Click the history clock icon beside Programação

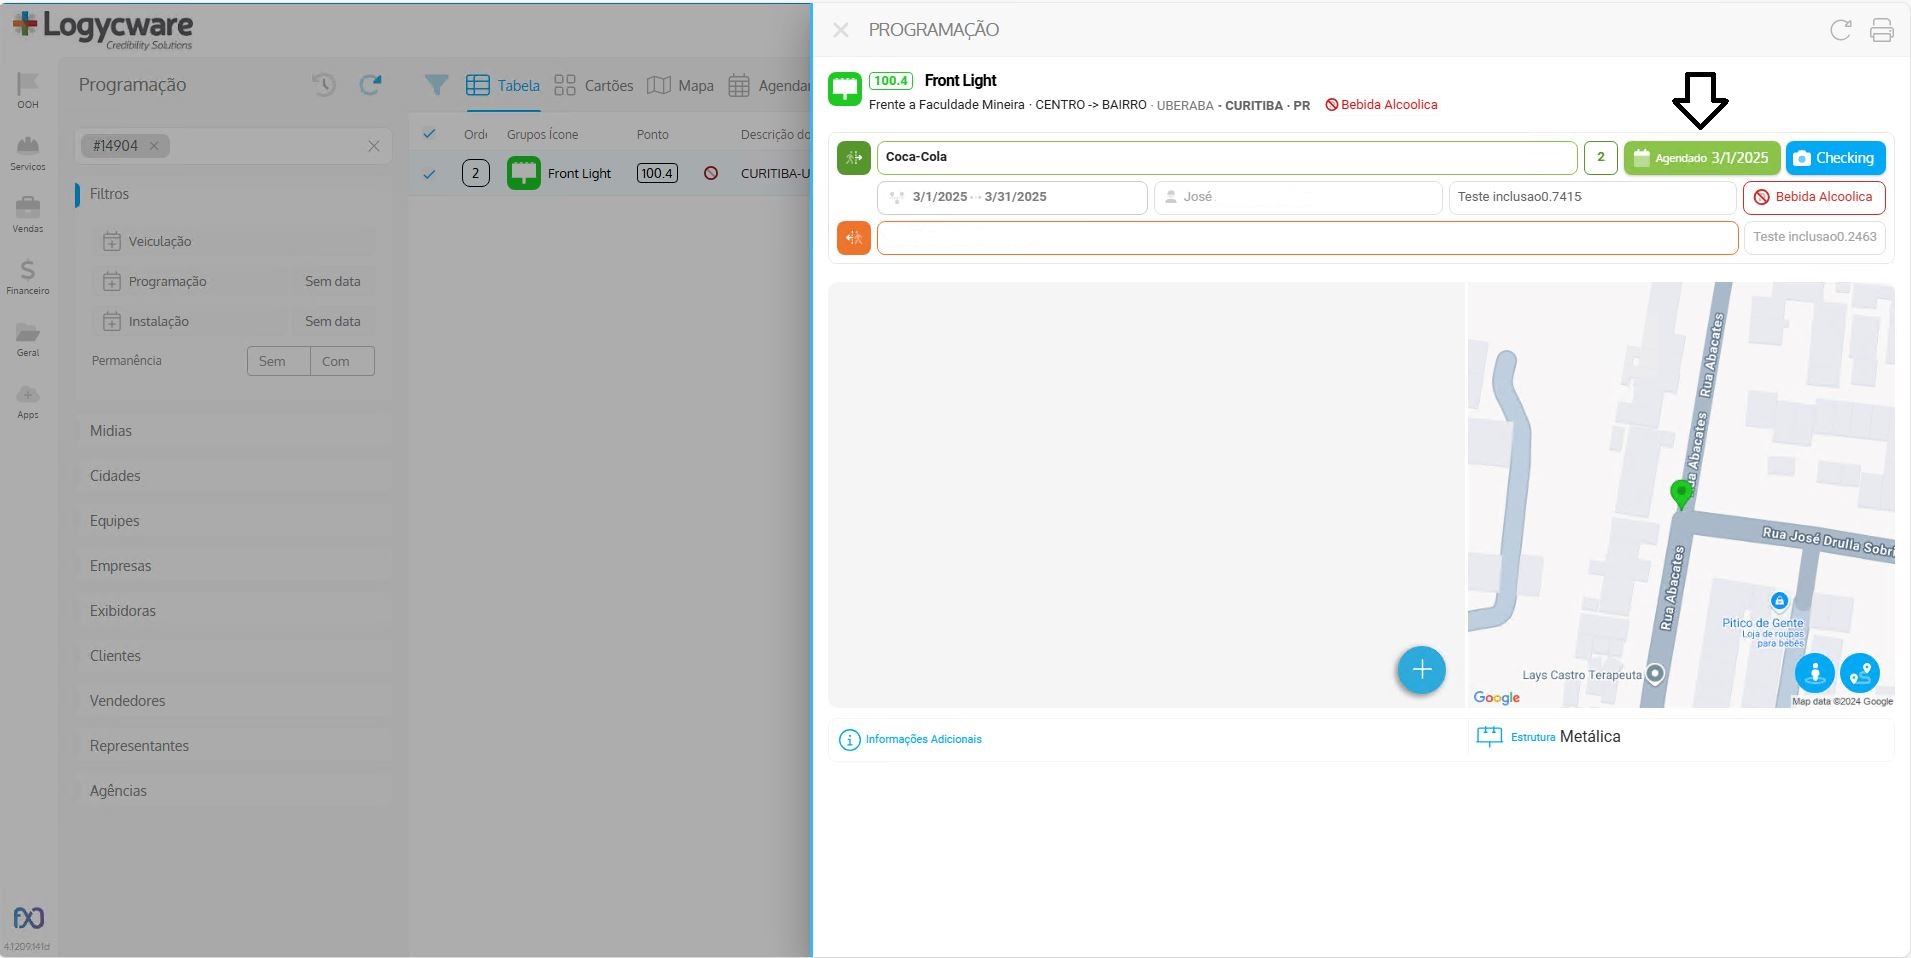tap(323, 85)
